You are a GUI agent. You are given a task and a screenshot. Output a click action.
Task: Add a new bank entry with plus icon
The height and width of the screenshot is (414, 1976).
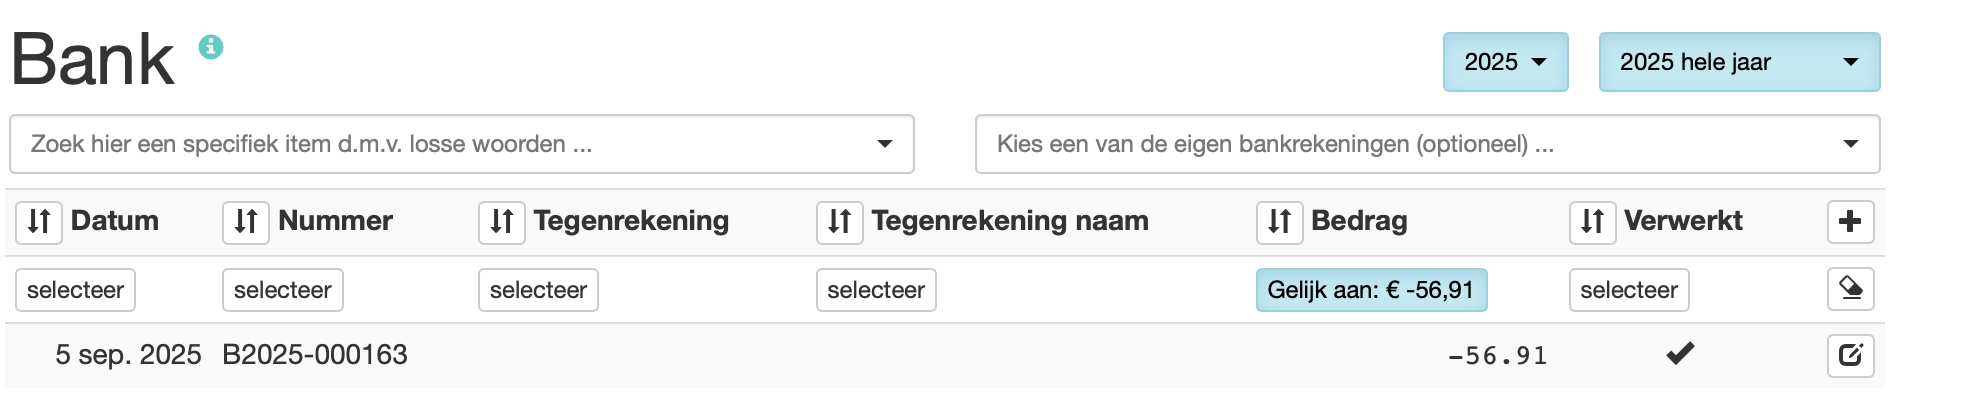pos(1850,221)
